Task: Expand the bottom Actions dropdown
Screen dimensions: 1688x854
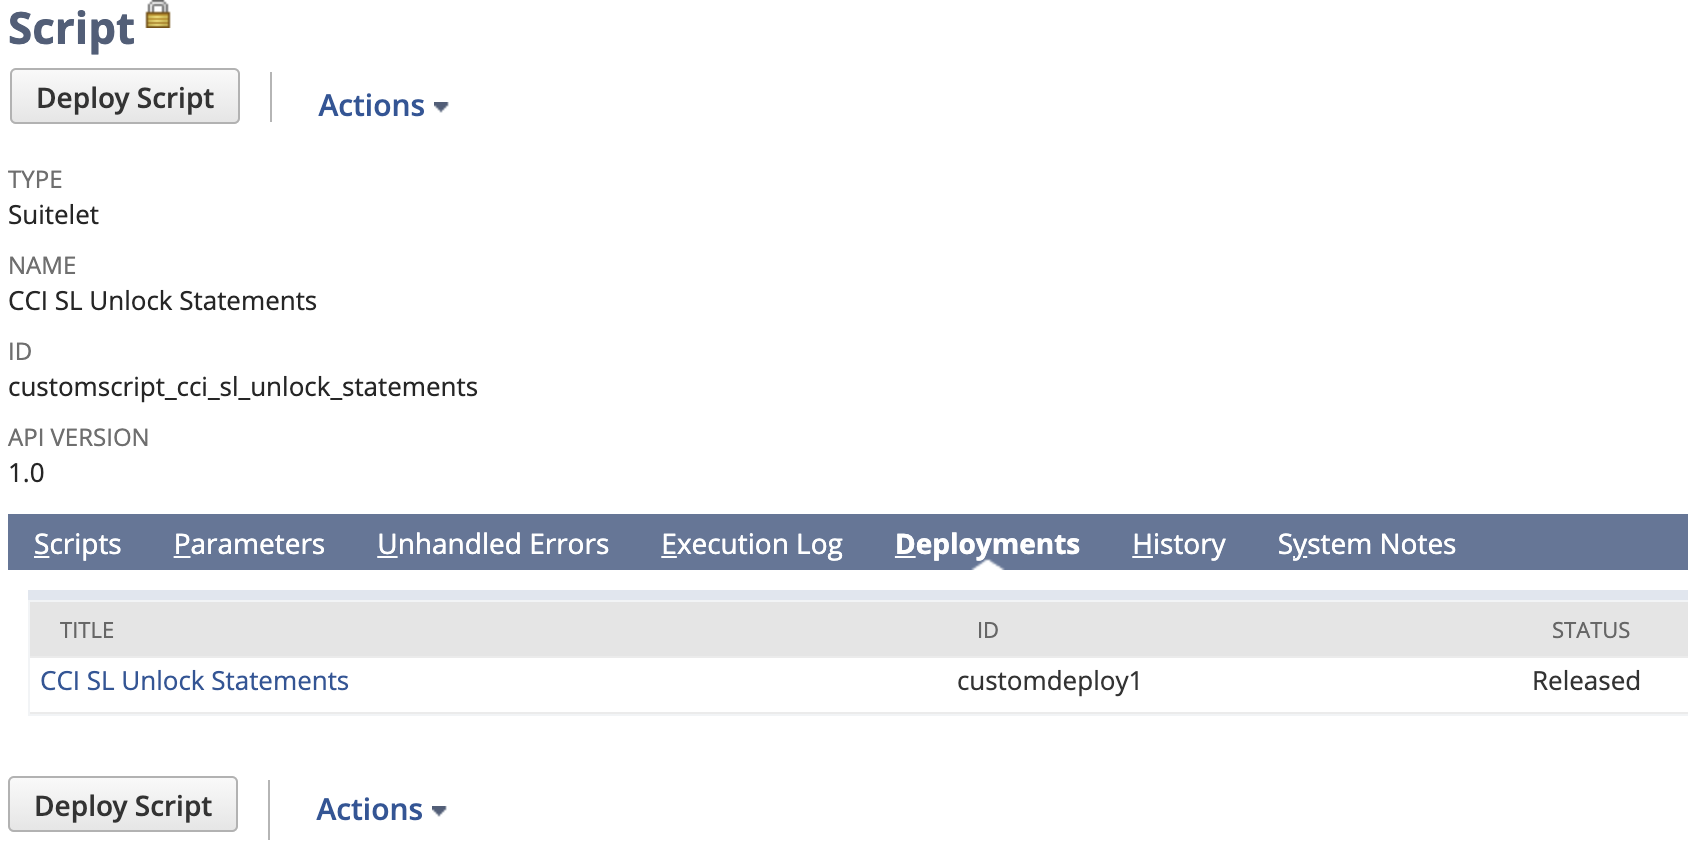Action: tap(381, 809)
